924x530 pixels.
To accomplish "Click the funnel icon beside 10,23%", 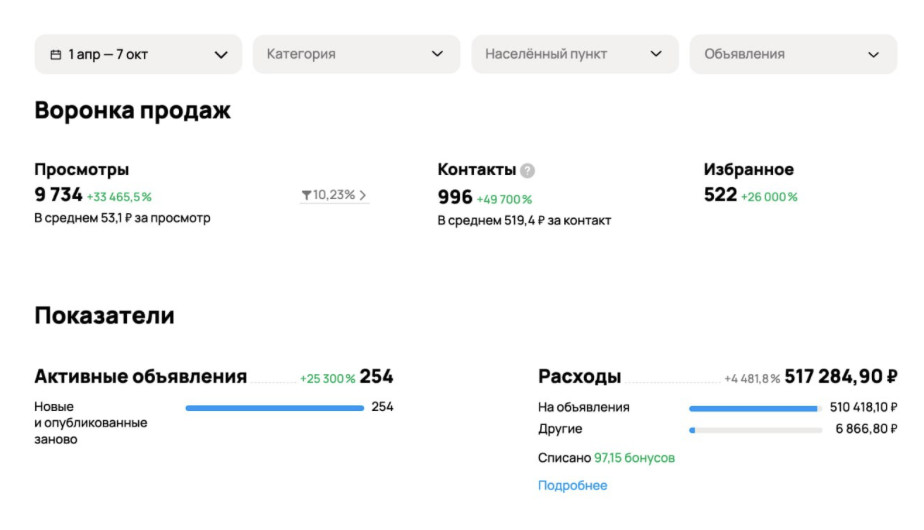I will (x=306, y=196).
